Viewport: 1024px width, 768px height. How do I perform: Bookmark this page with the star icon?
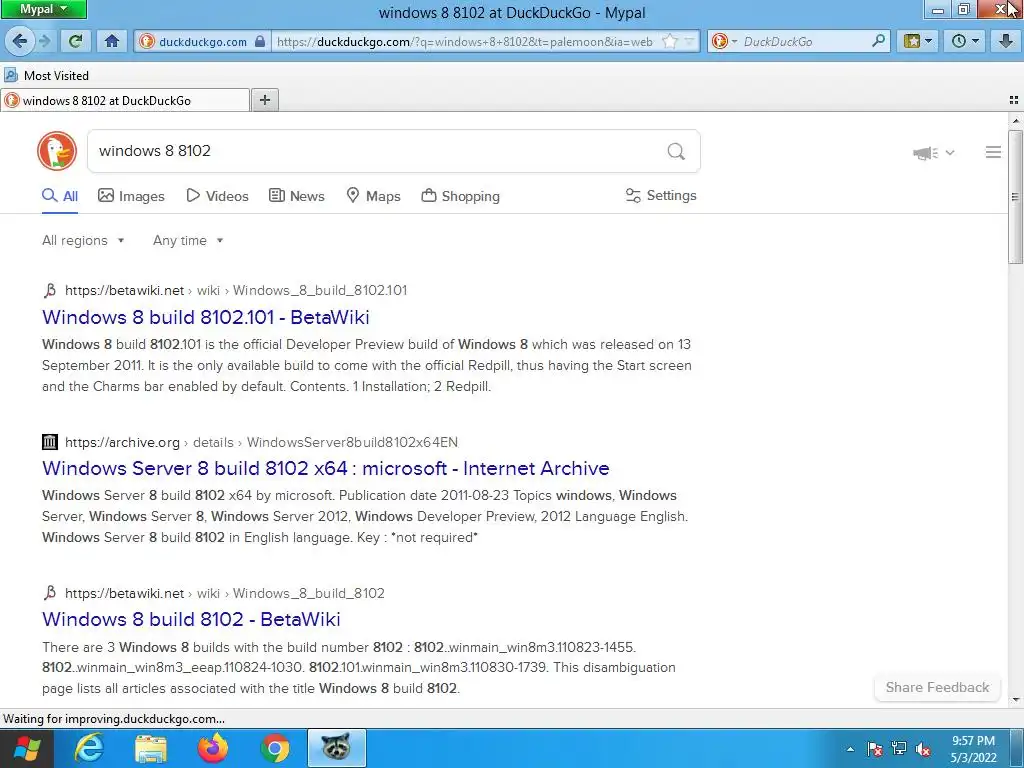click(669, 42)
